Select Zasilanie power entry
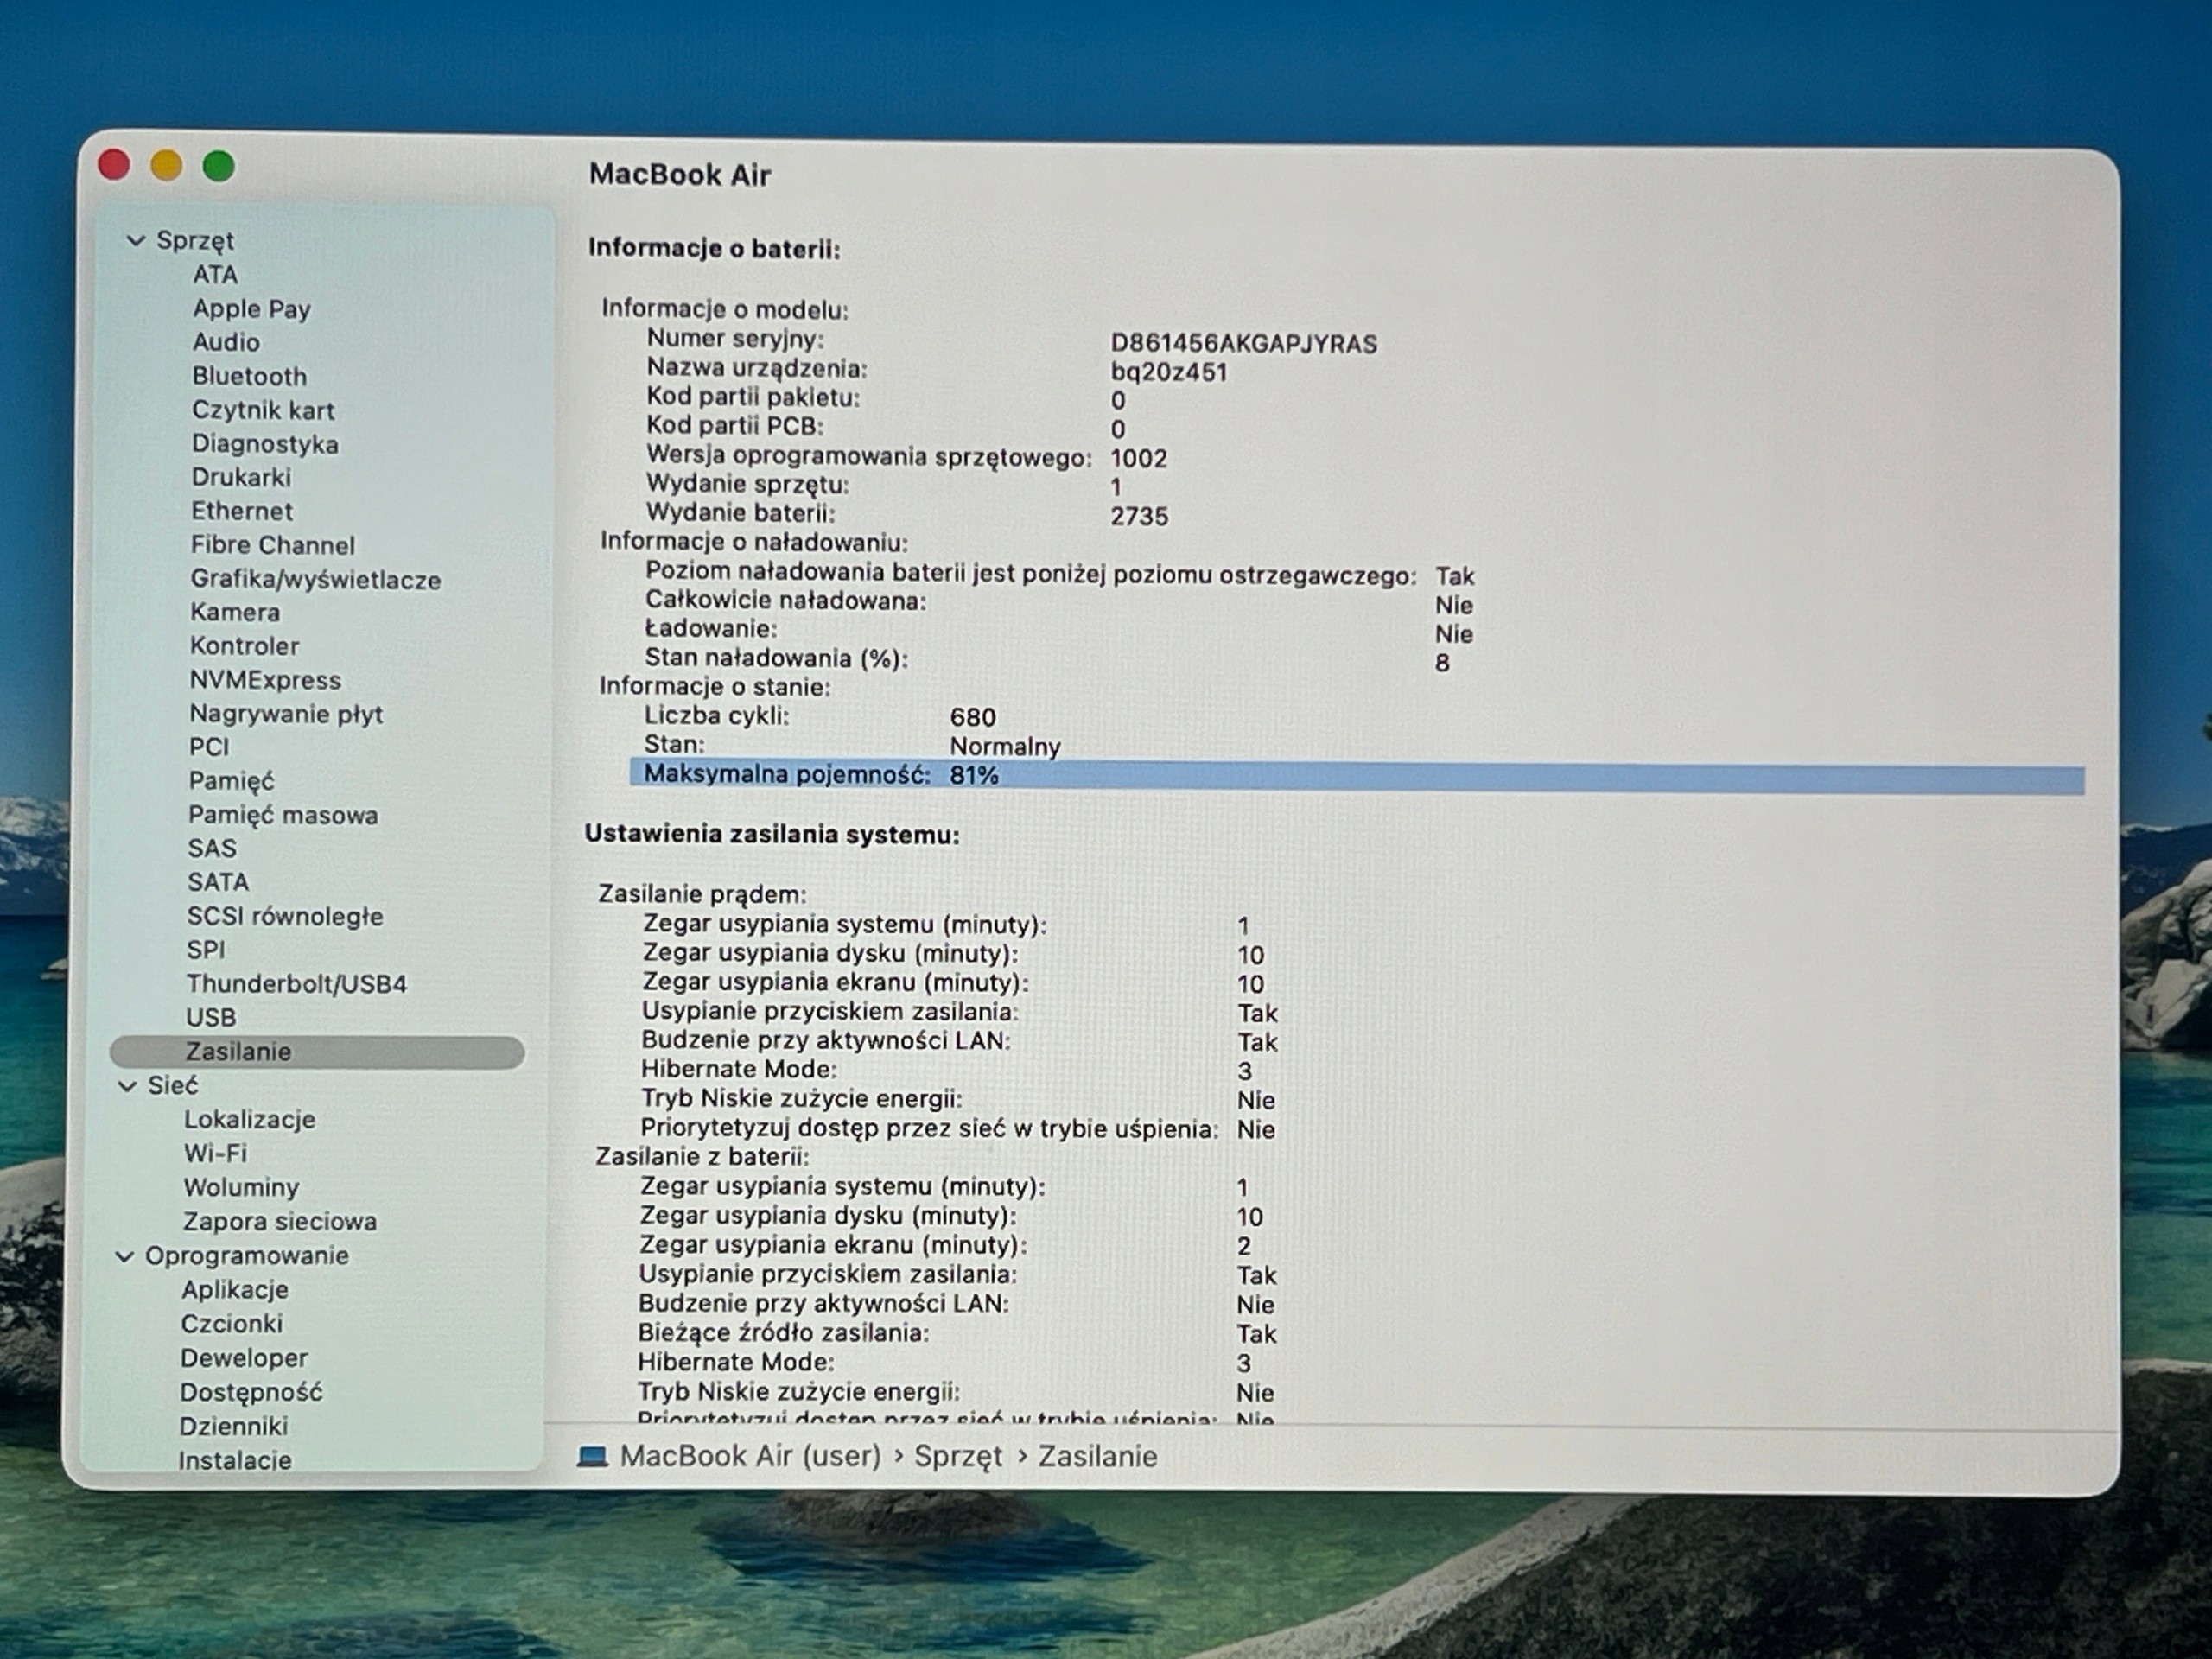The height and width of the screenshot is (1659, 2212). (317, 1052)
